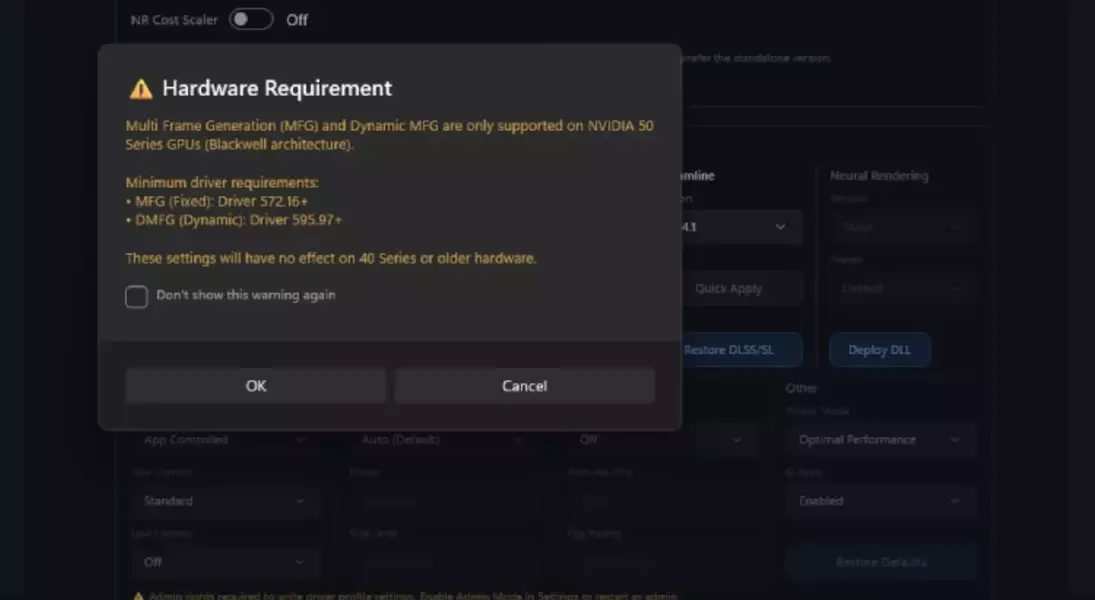Click the Hardware Requirement dialog title
This screenshot has width=1095, height=600.
coord(277,89)
